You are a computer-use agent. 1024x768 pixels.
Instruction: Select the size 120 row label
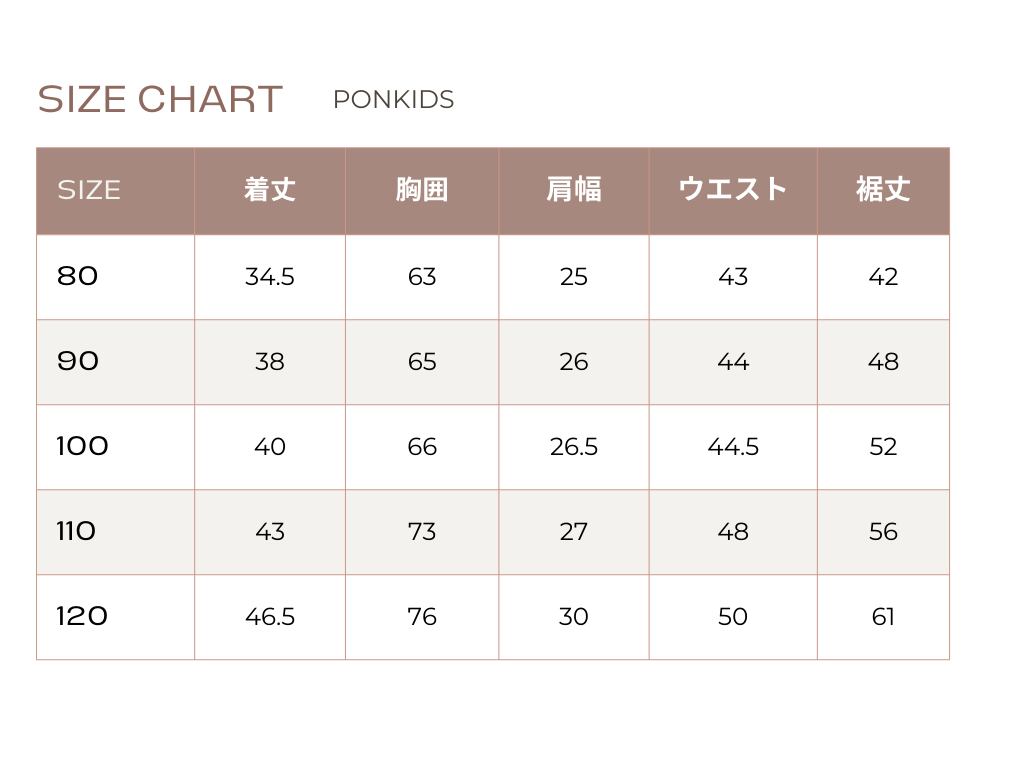point(82,616)
